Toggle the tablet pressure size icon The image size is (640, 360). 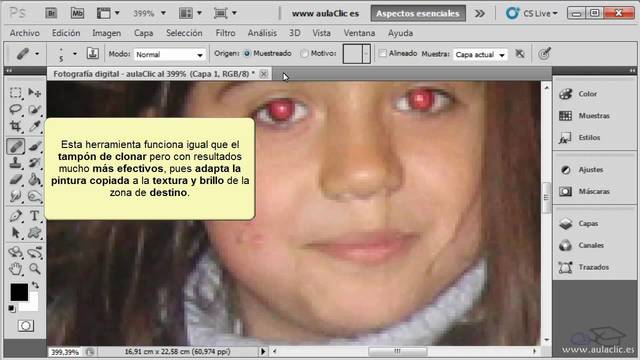(544, 53)
